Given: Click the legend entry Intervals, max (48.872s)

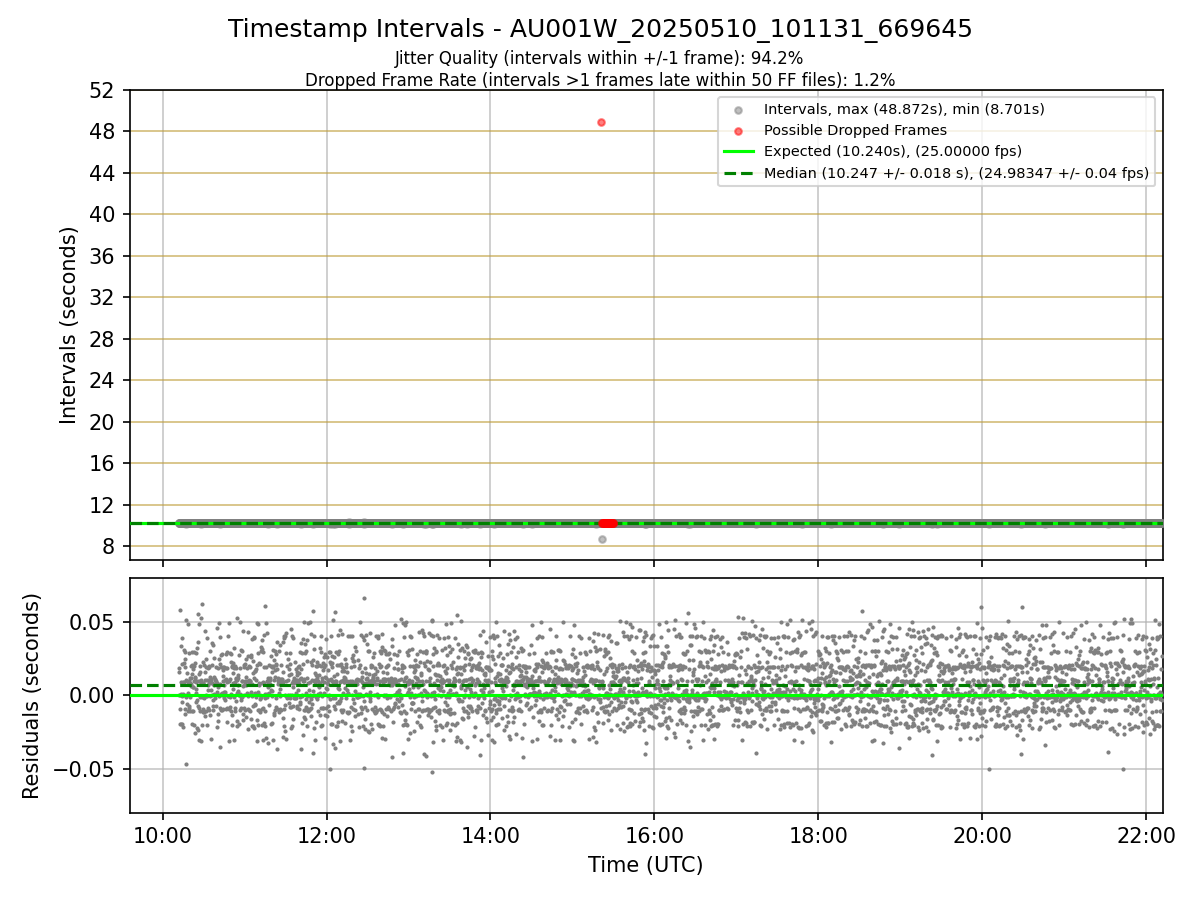Looking at the screenshot, I should click(904, 109).
